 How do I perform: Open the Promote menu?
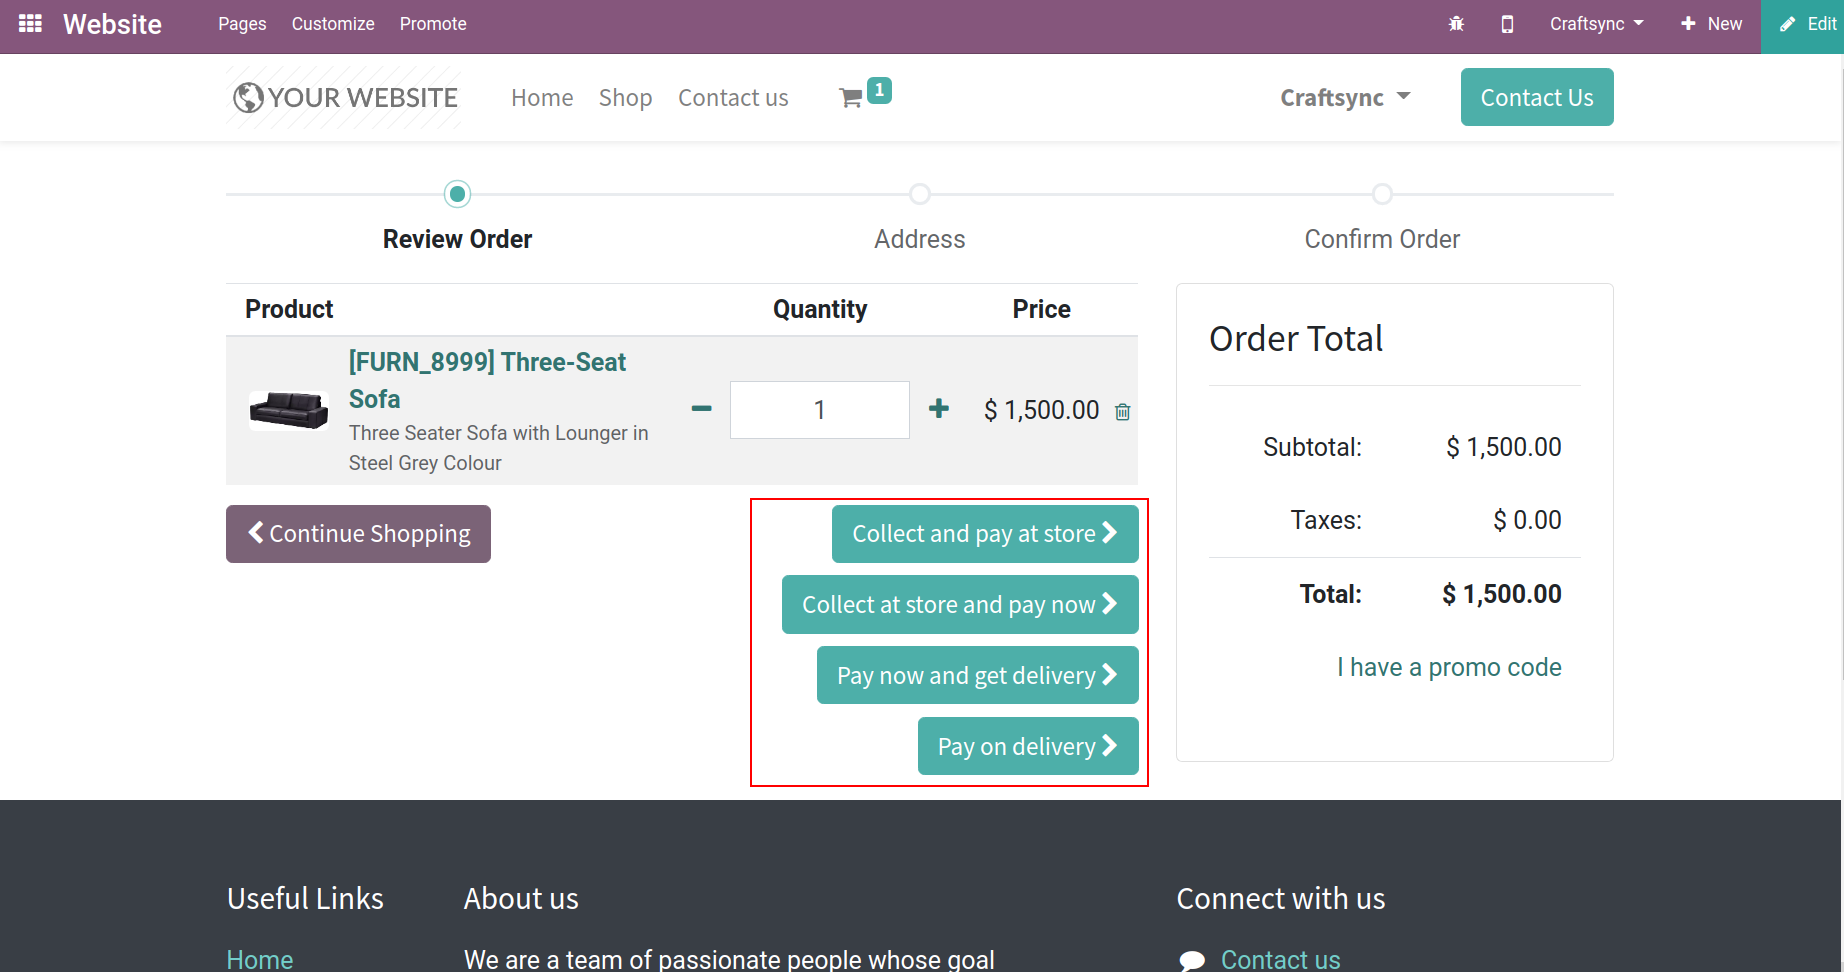[433, 24]
